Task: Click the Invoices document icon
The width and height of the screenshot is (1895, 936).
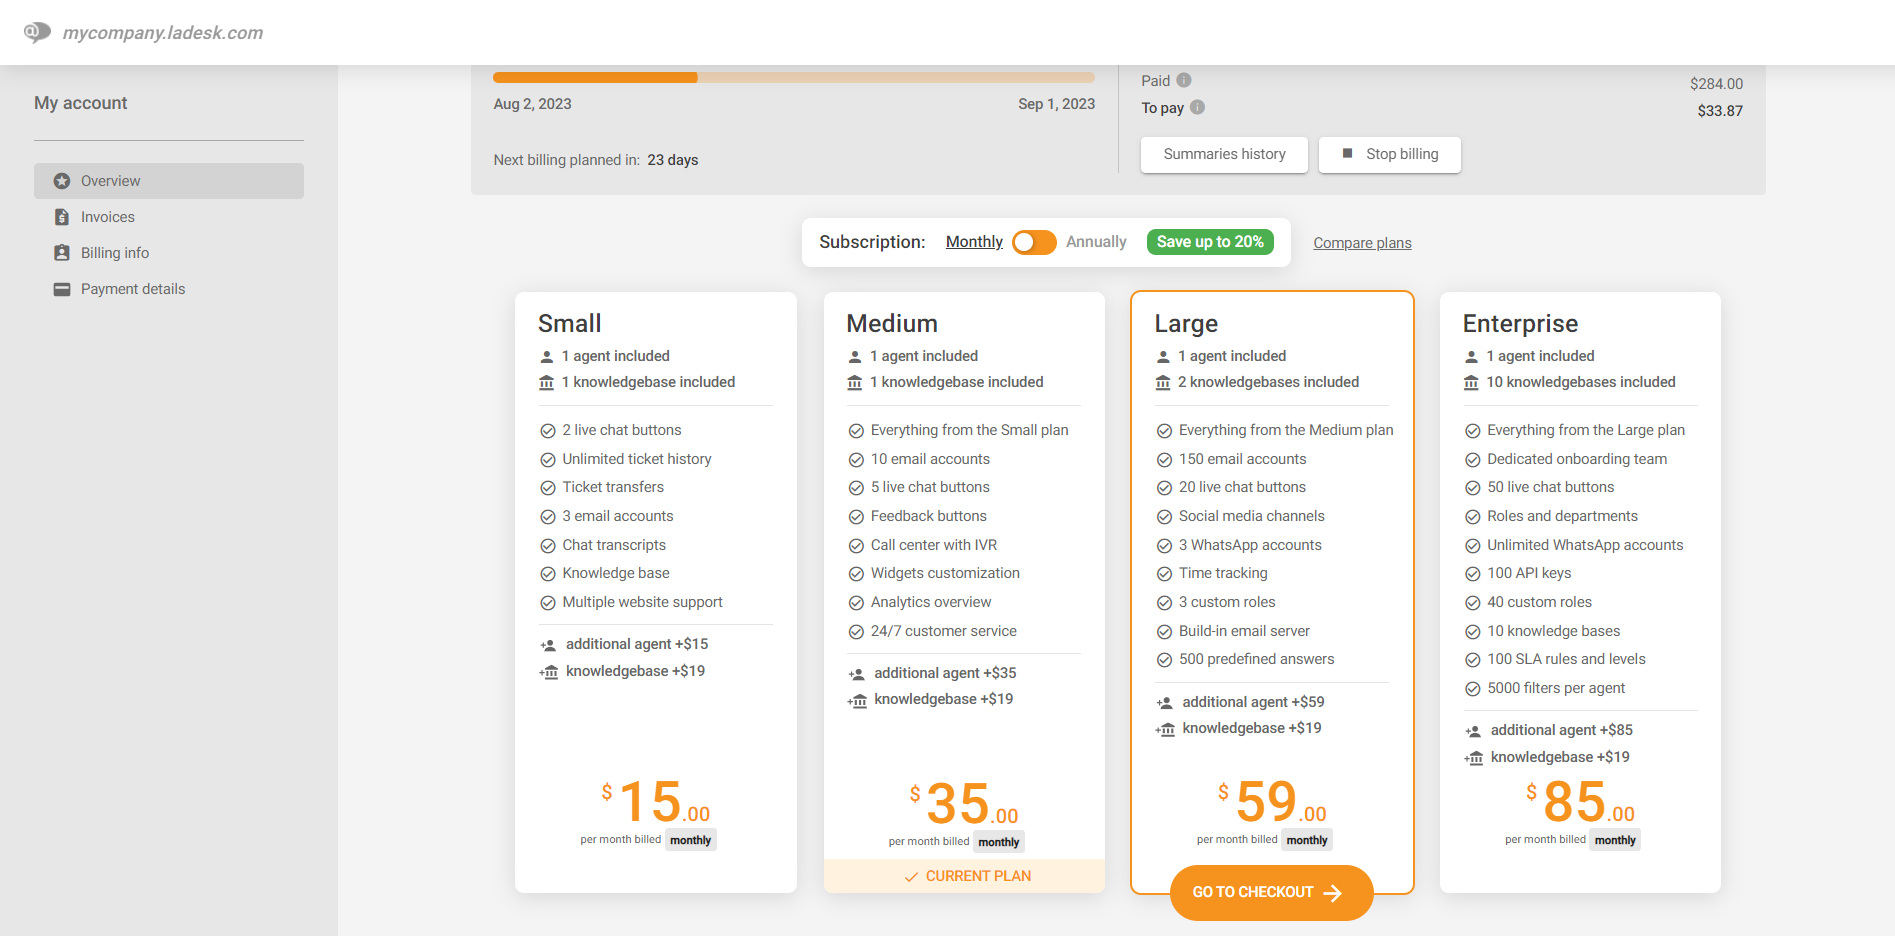Action: (62, 217)
